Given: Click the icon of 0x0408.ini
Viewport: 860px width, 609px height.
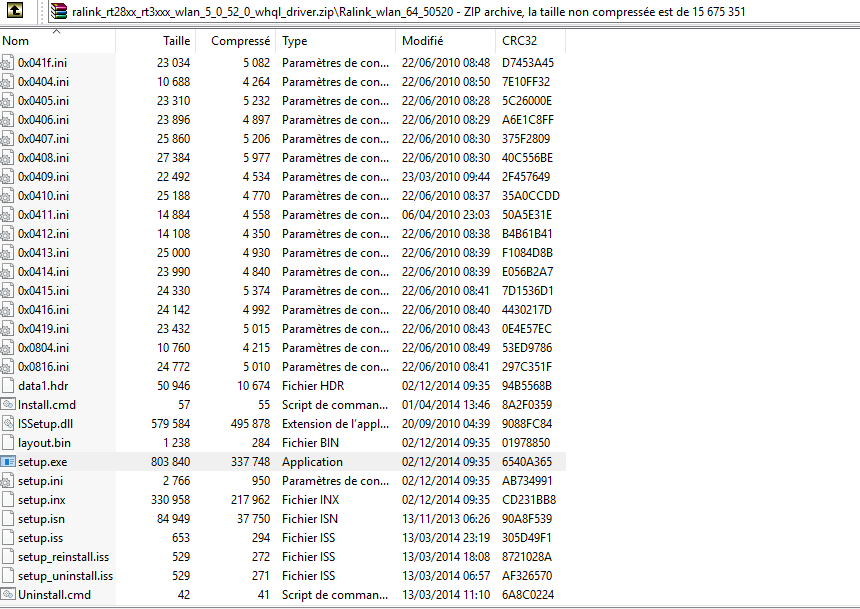Looking at the screenshot, I should click(x=7, y=158).
